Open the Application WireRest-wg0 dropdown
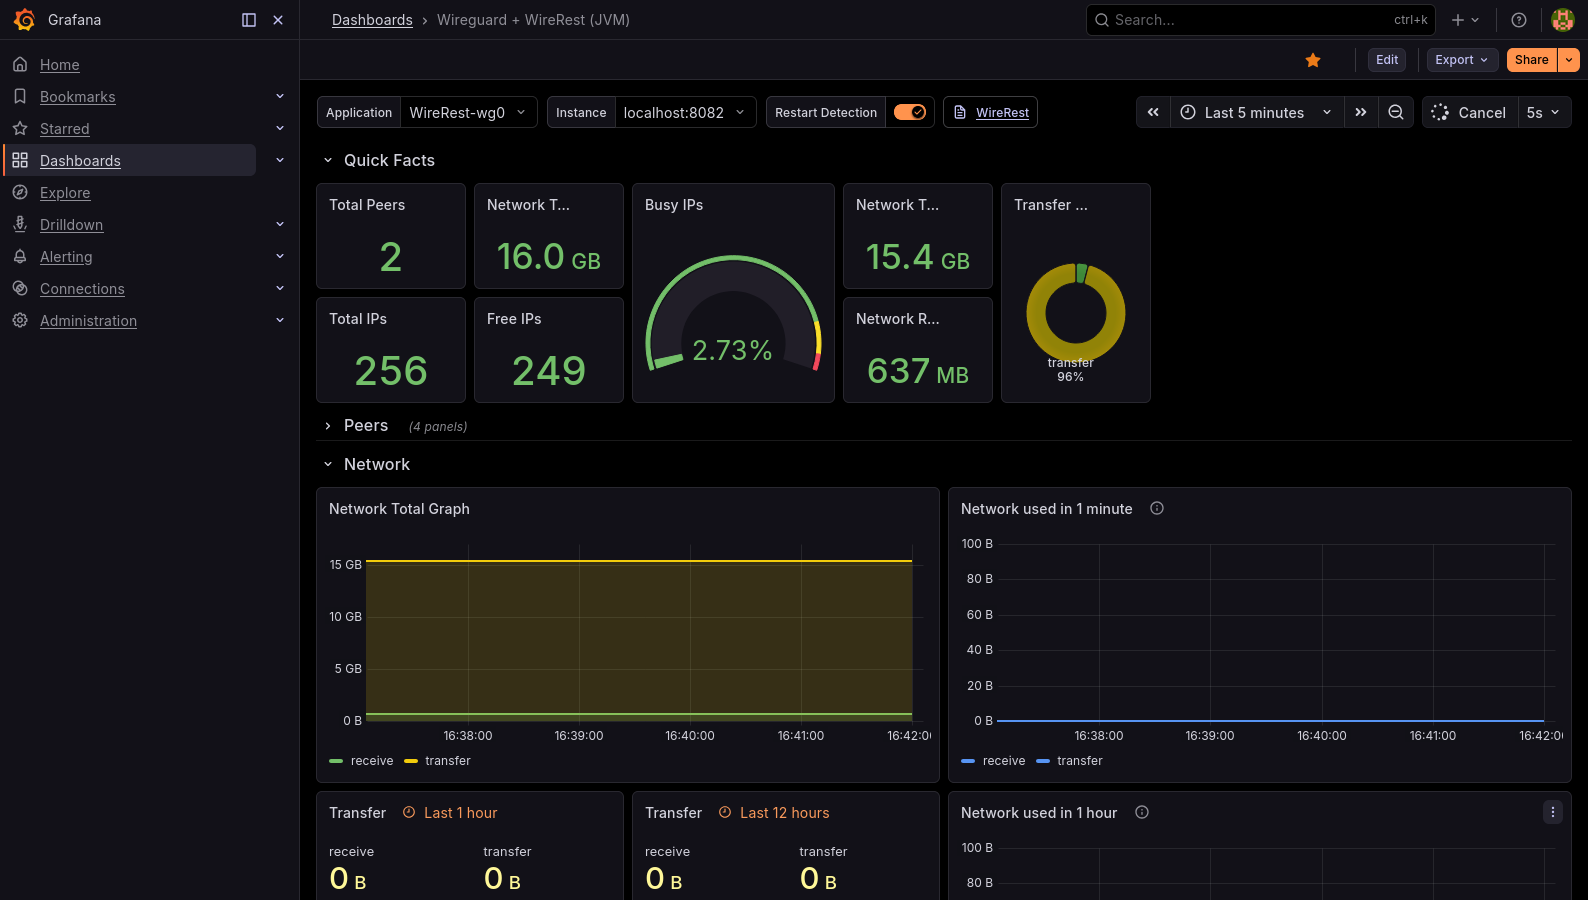This screenshot has width=1588, height=900. tap(467, 113)
